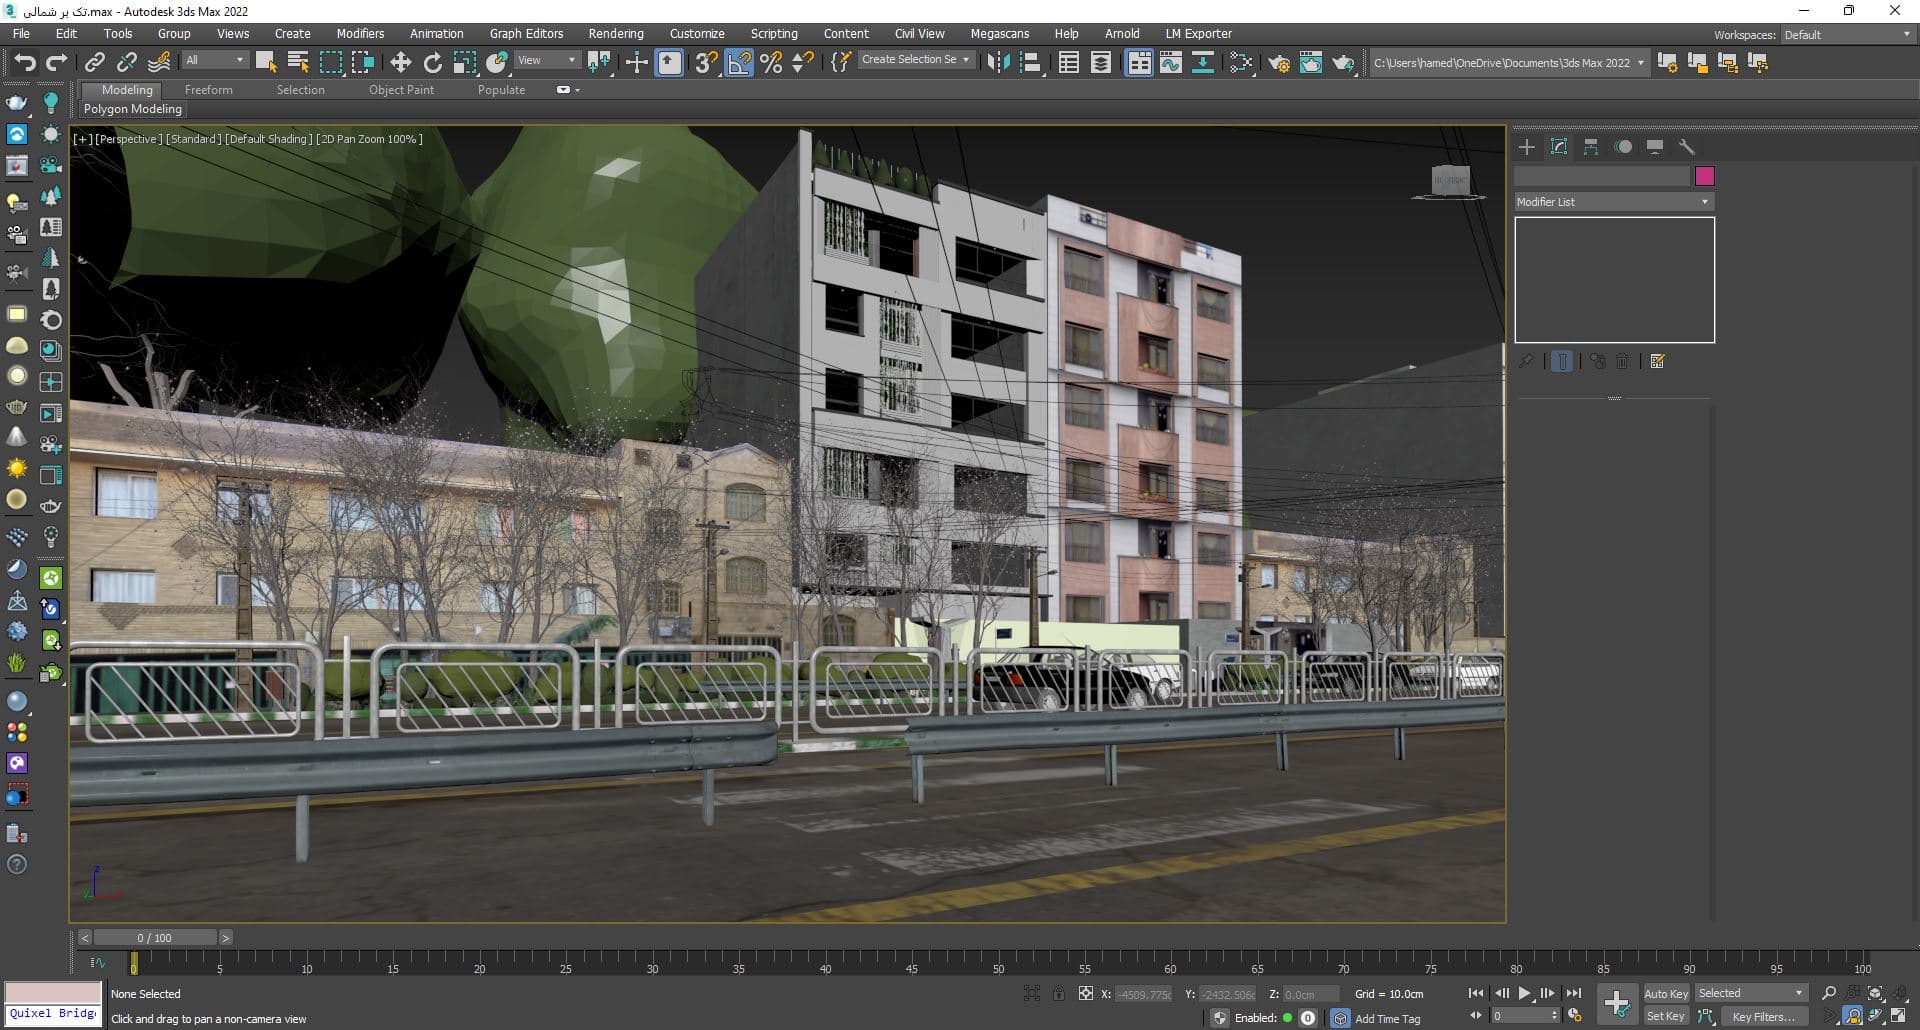Click the Zoom Extents All navigation icon
Viewport: 1920px width, 1030px height.
(1901, 993)
